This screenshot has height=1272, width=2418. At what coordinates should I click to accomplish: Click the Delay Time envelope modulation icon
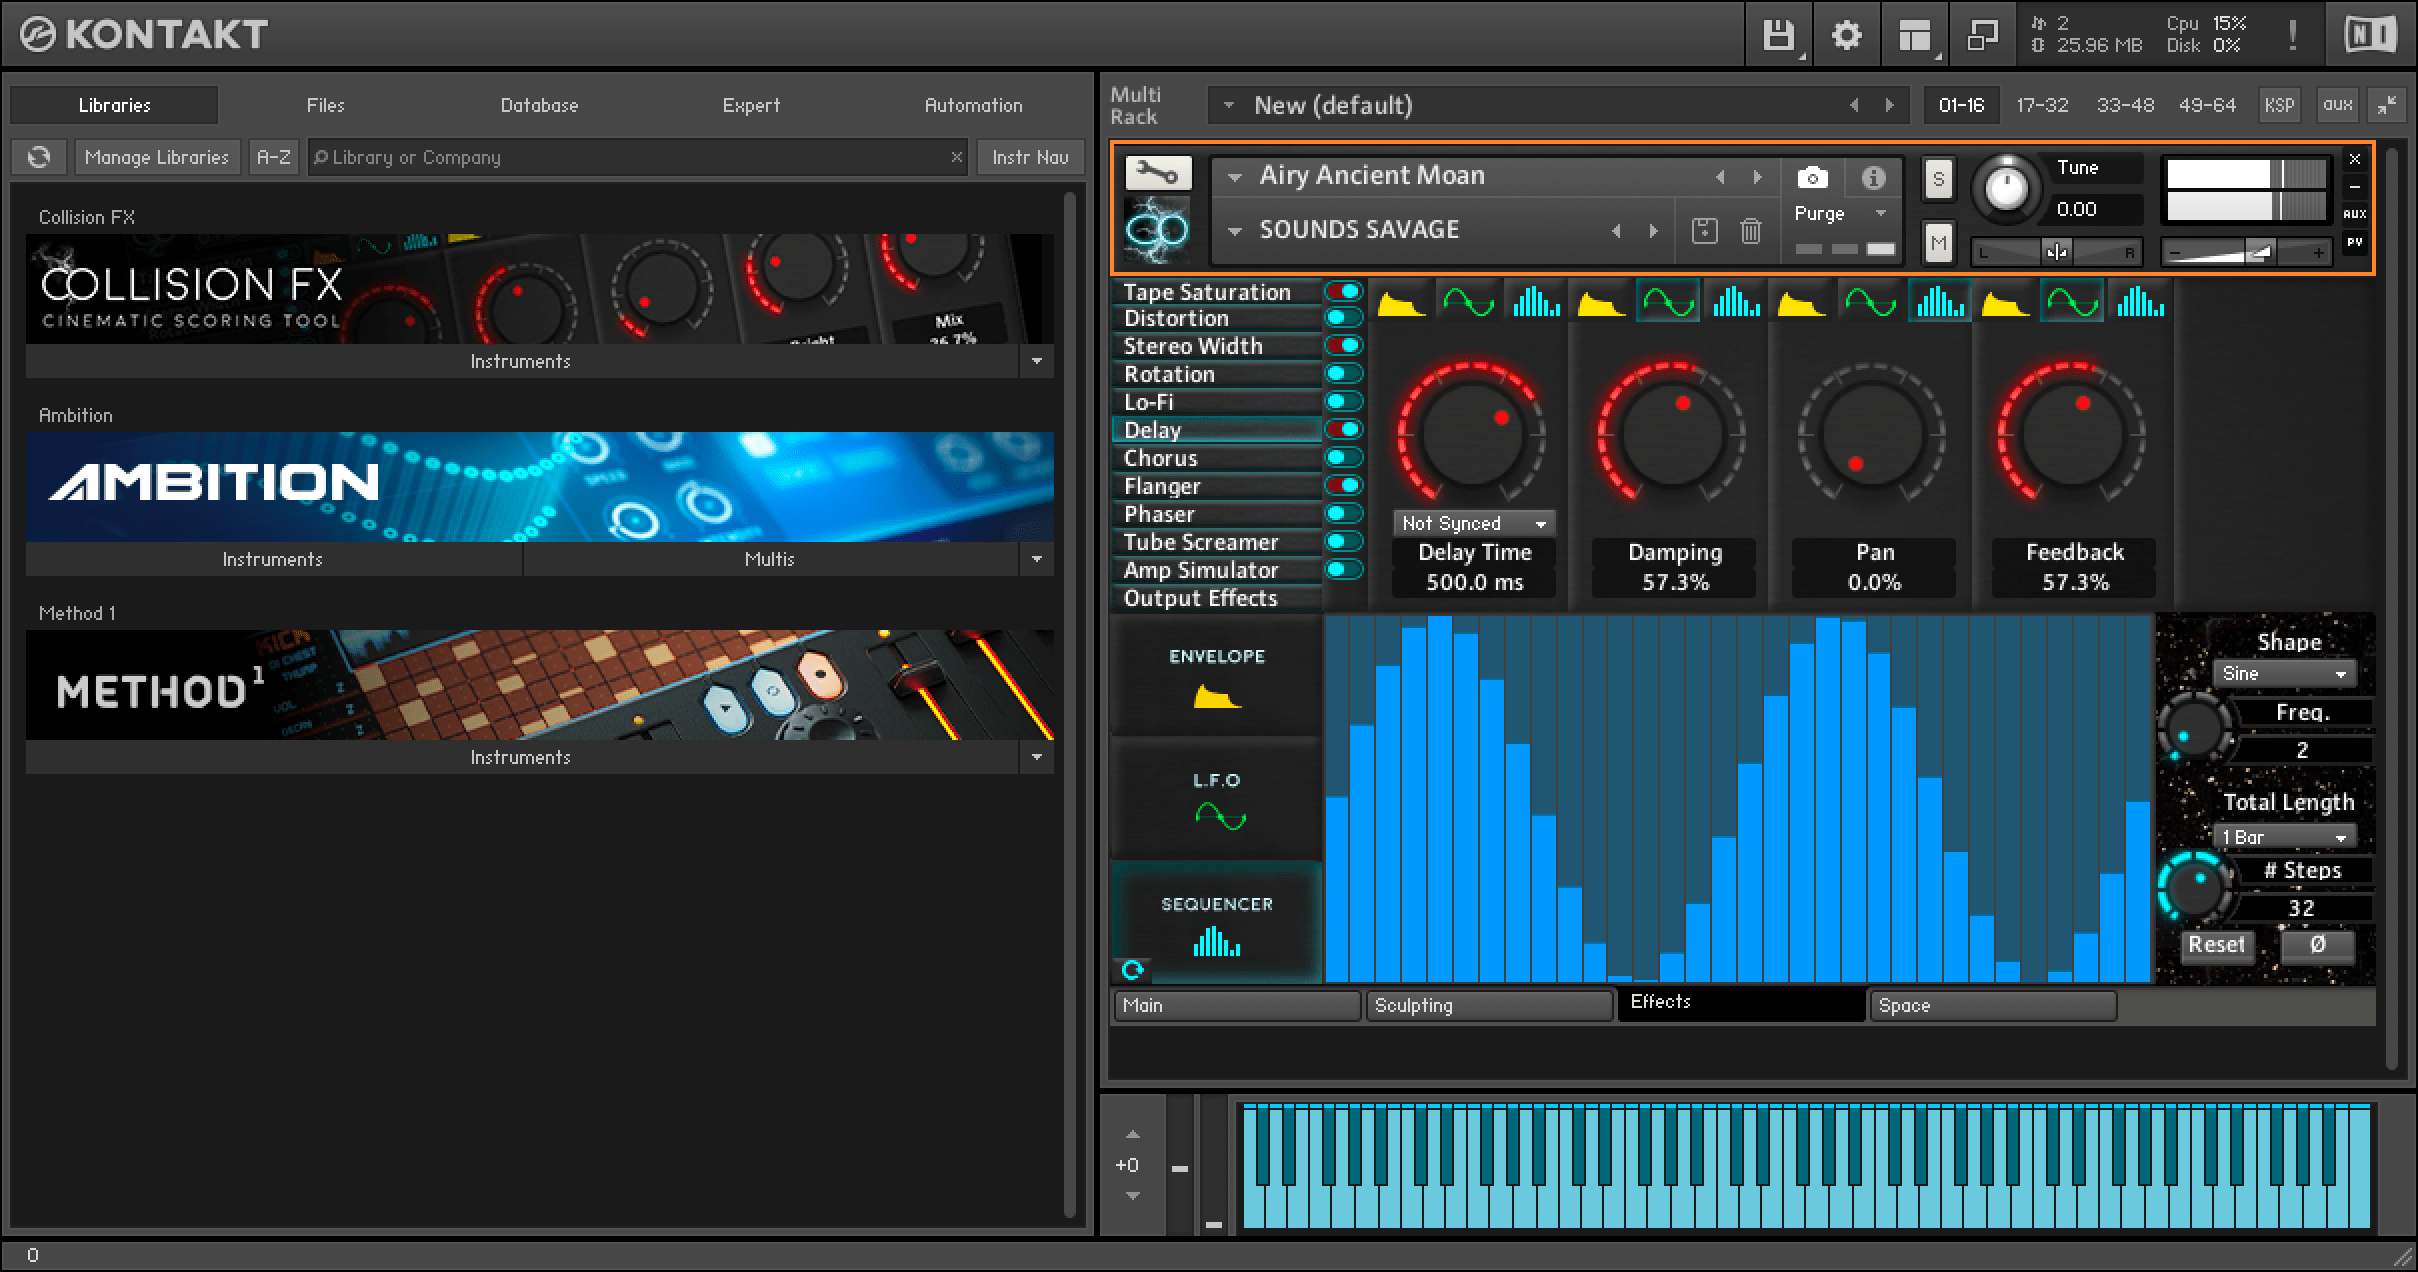click(x=1401, y=302)
